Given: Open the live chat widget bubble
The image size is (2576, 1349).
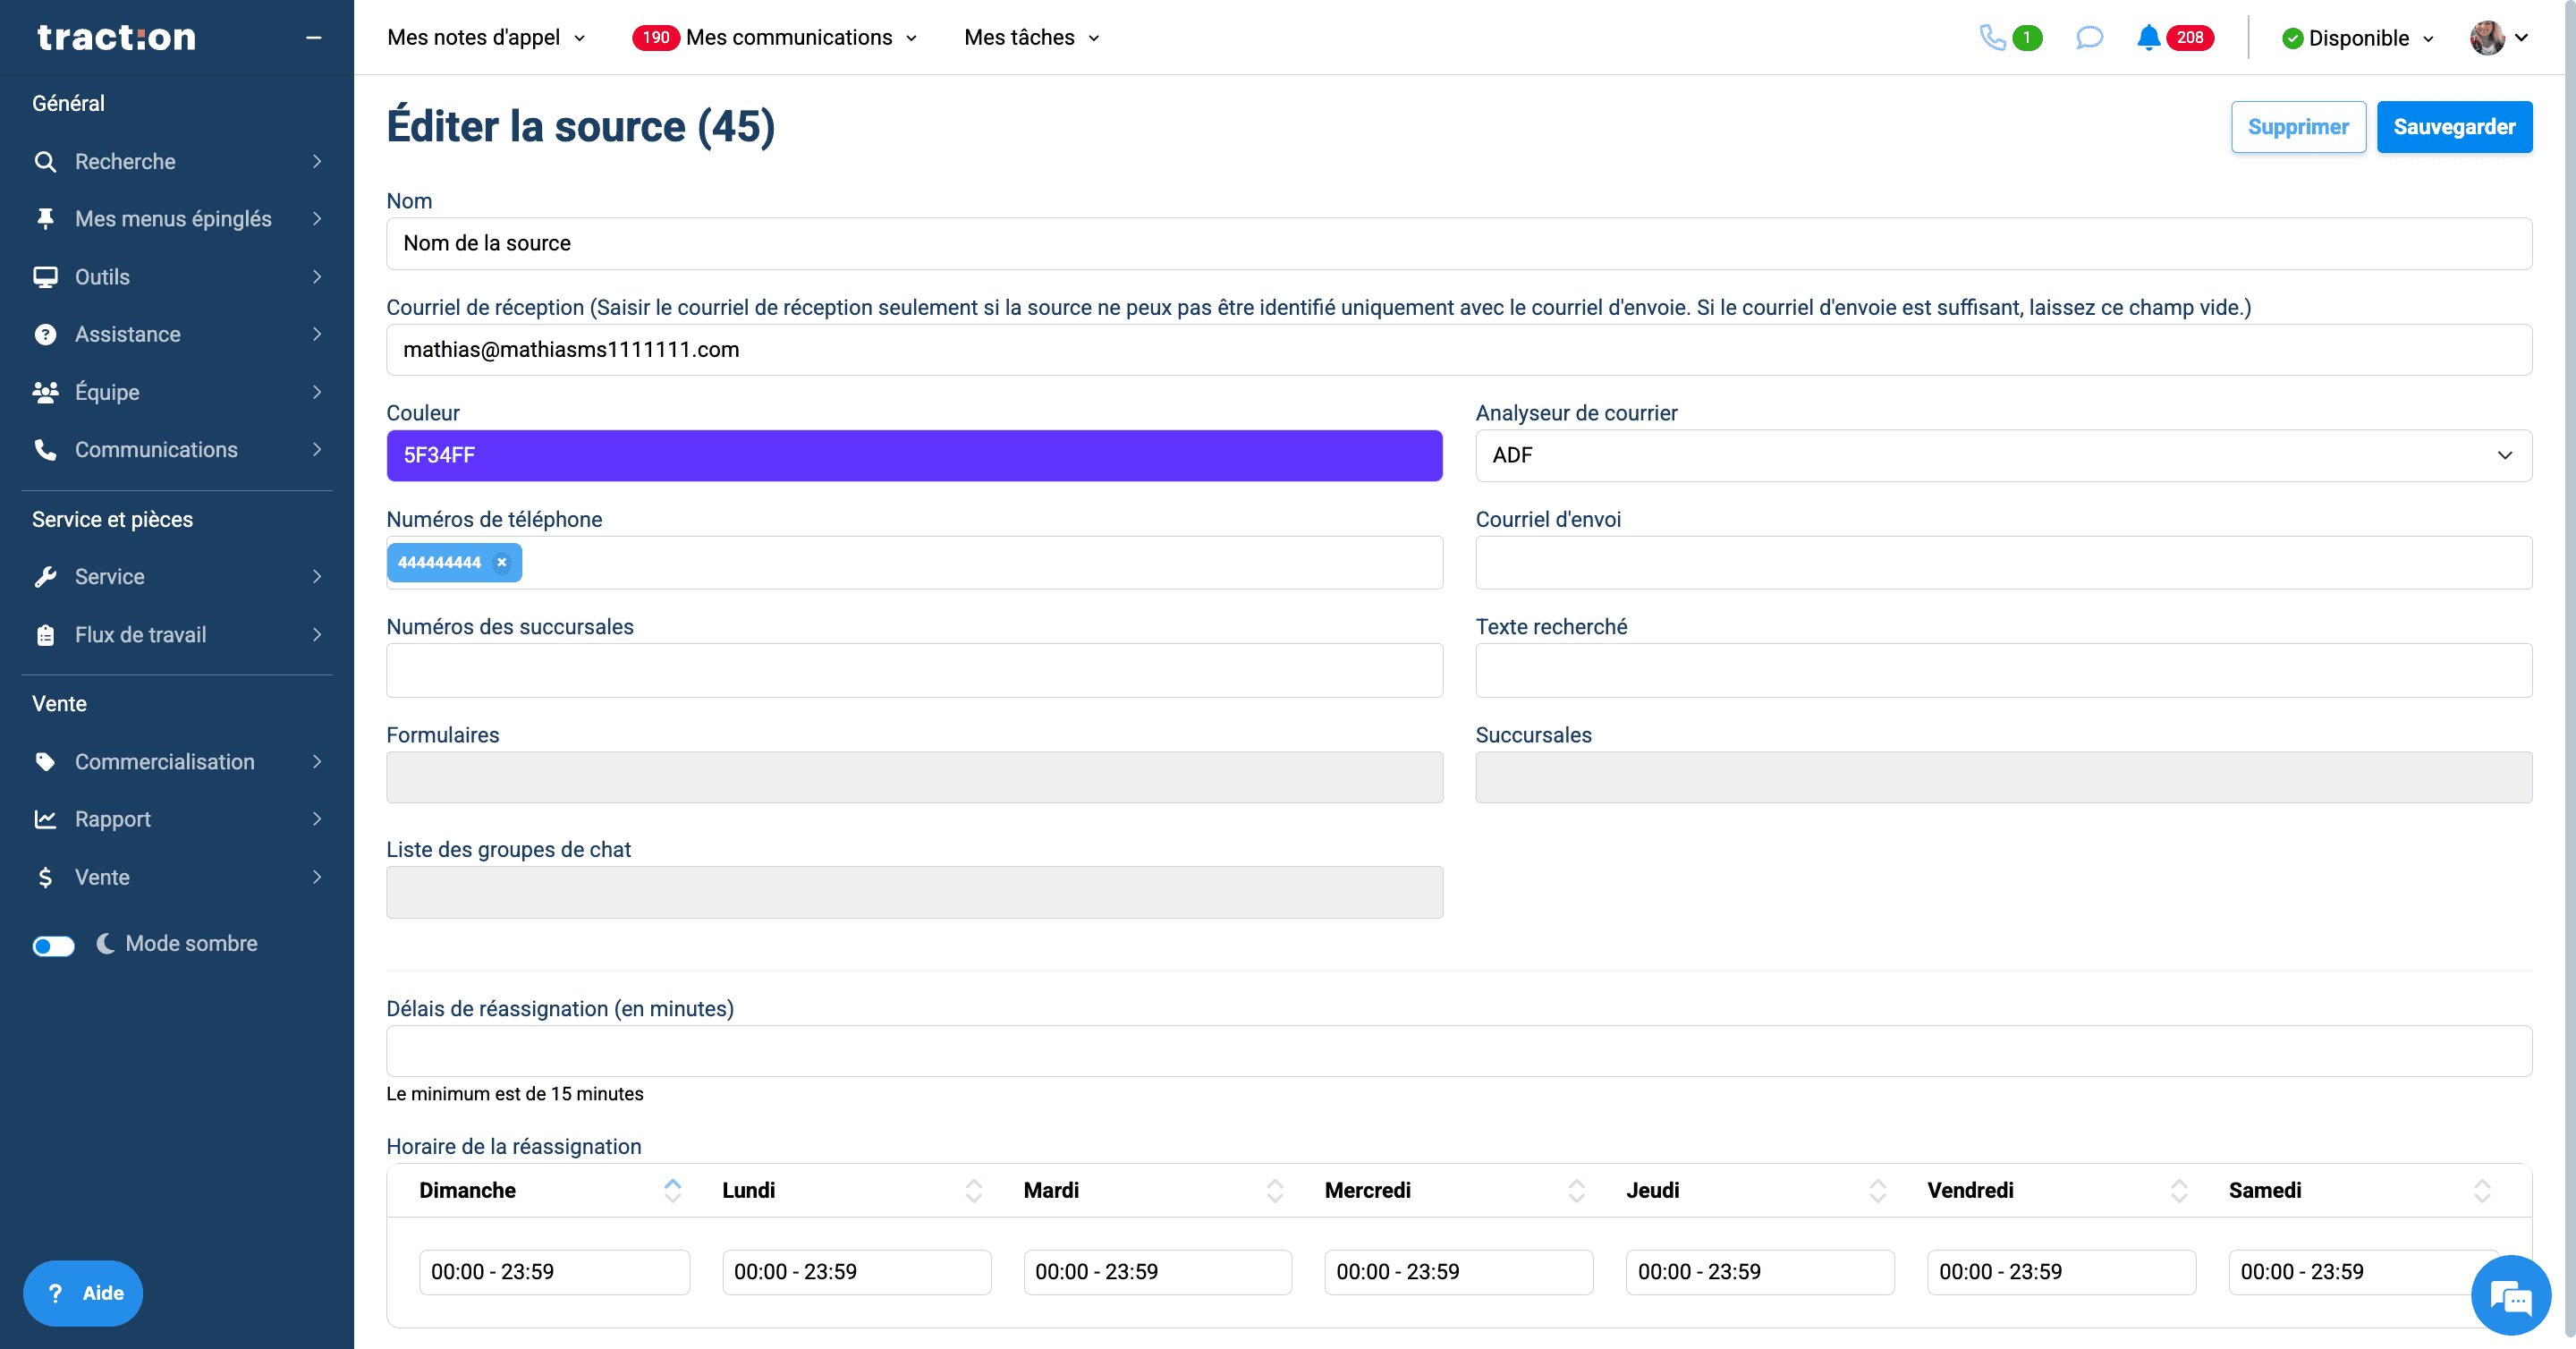Looking at the screenshot, I should tap(2510, 1296).
